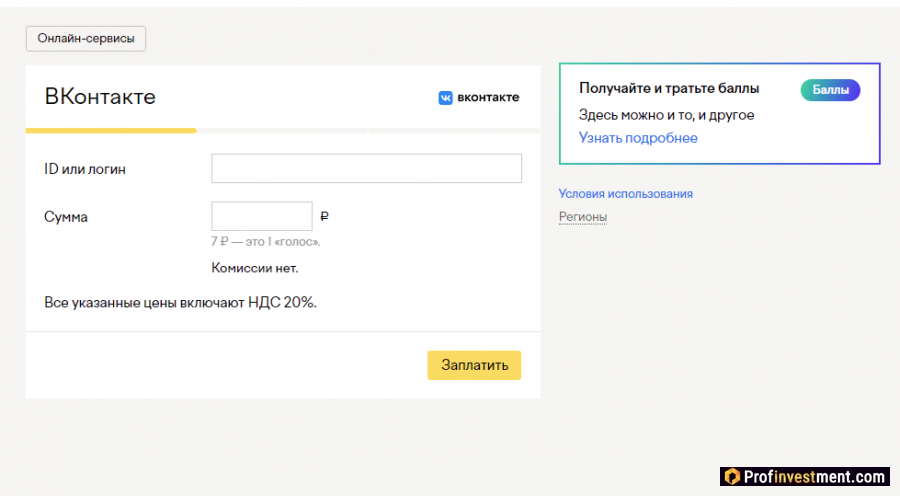
Task: Click the Сумма label
Action: click(66, 217)
